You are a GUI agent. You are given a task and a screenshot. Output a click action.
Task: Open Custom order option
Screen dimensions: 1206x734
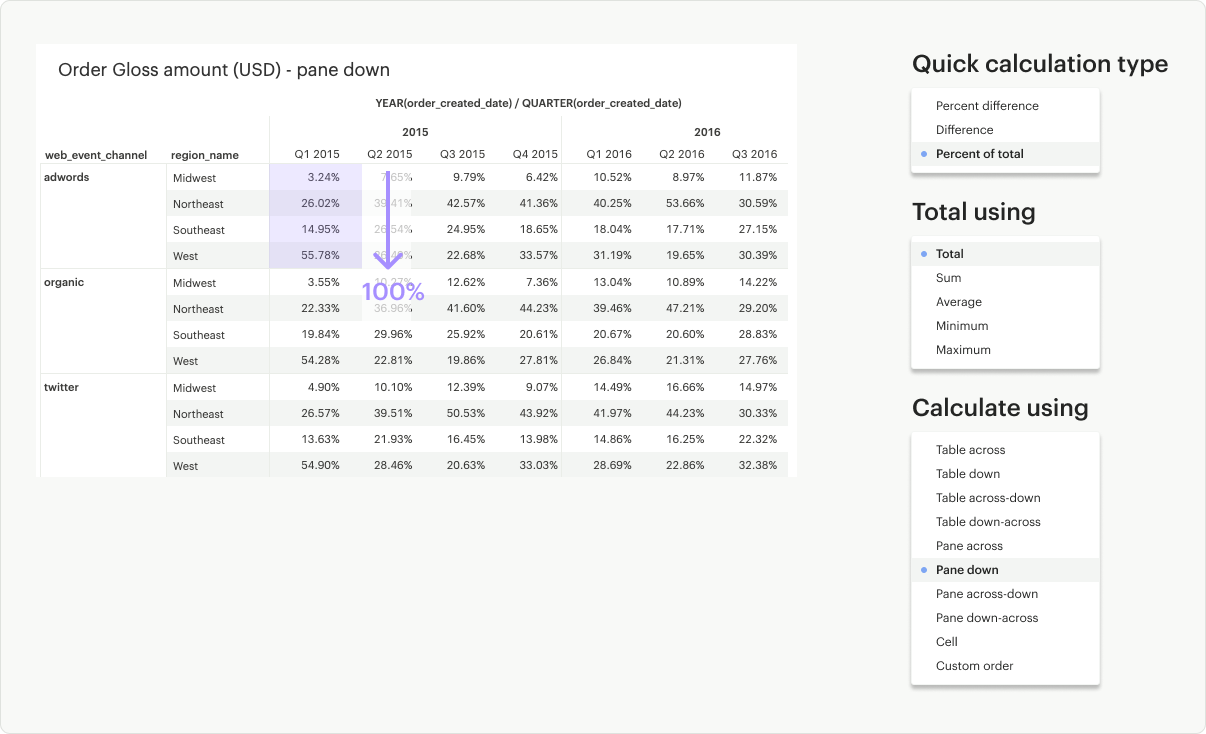click(974, 666)
